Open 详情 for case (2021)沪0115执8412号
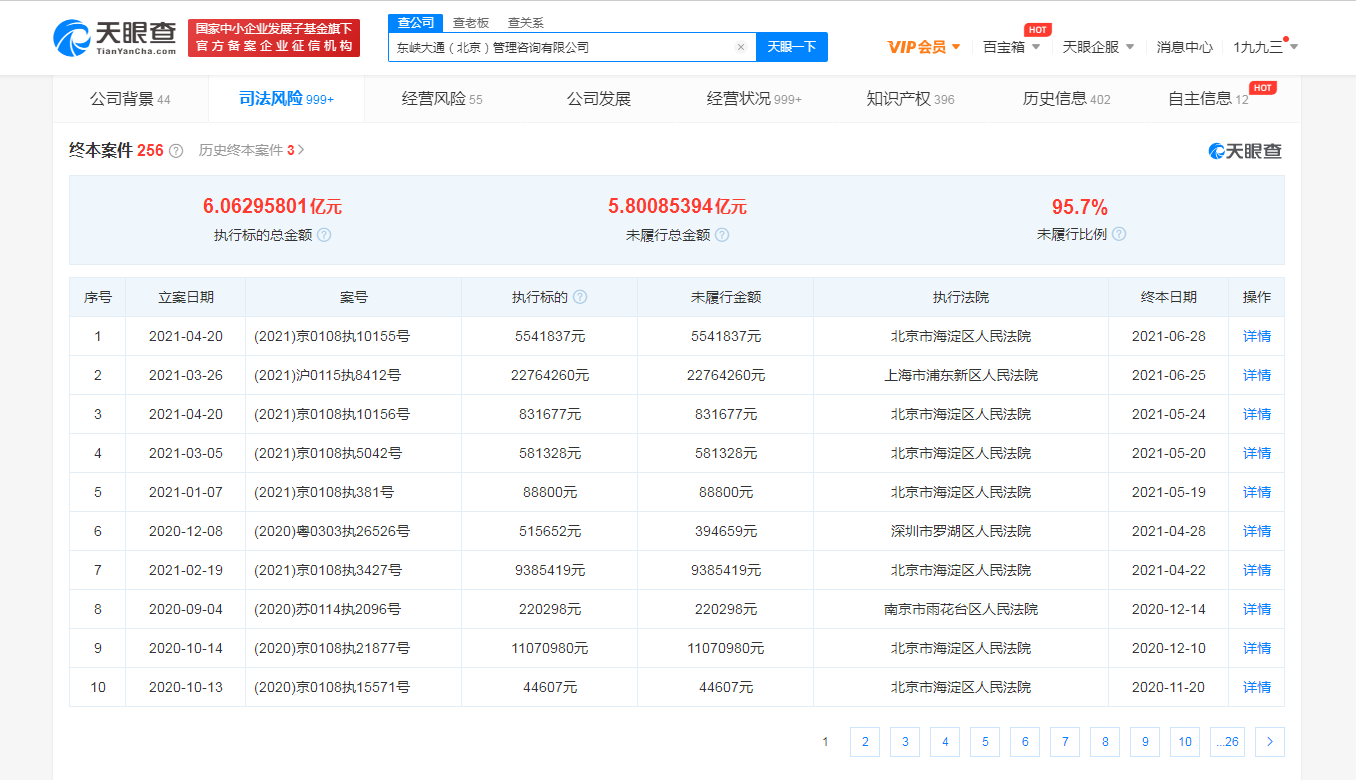Image resolution: width=1356 pixels, height=780 pixels. click(1256, 375)
